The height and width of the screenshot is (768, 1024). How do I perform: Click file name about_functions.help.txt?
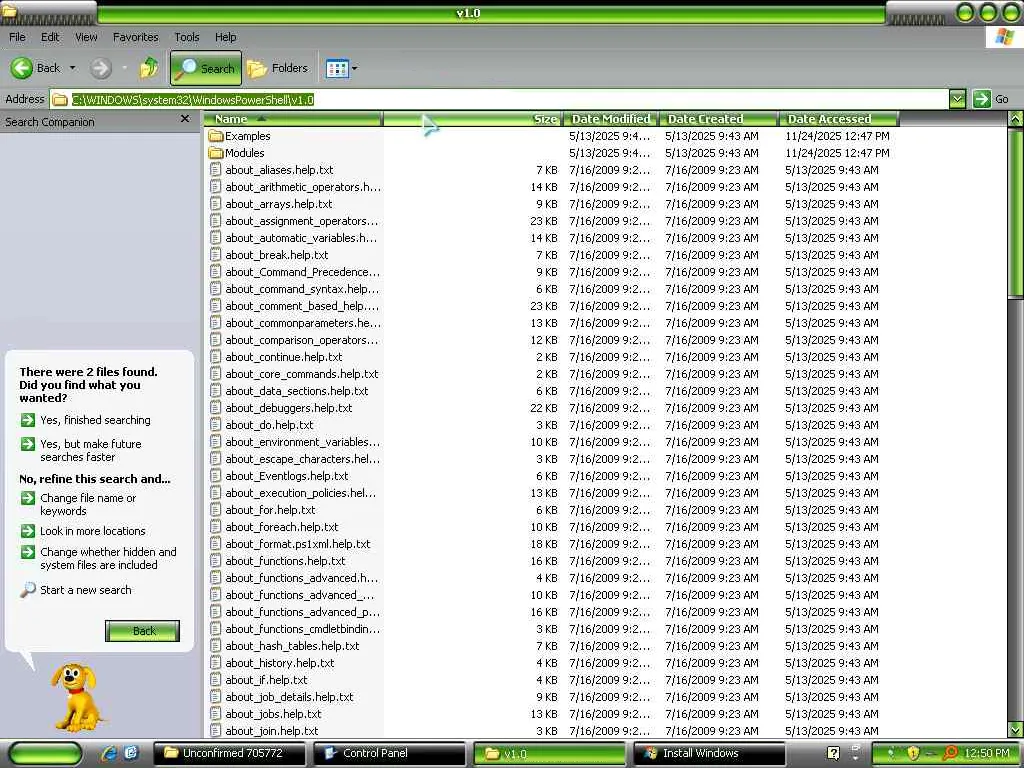click(285, 561)
